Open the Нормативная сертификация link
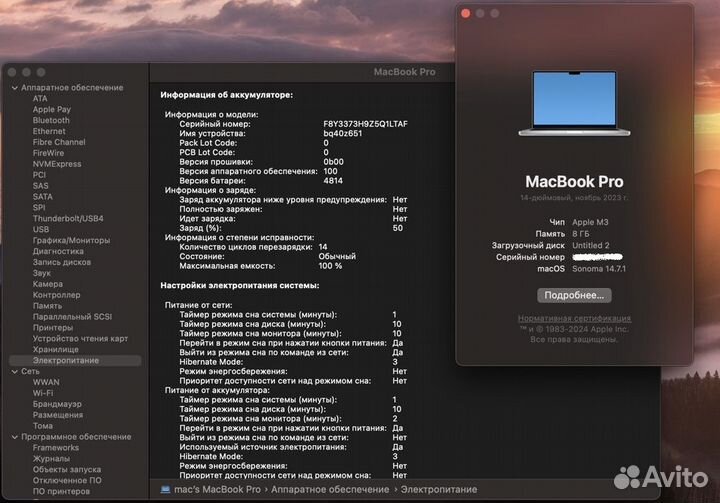720x503 pixels. [574, 318]
